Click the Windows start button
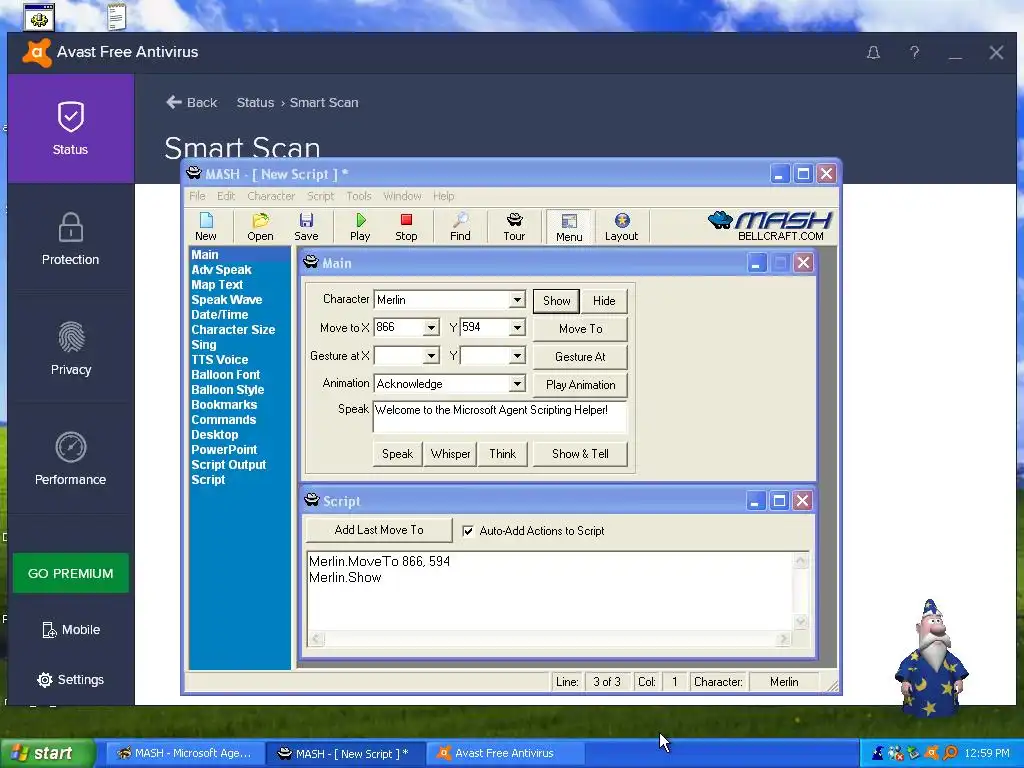 46,754
